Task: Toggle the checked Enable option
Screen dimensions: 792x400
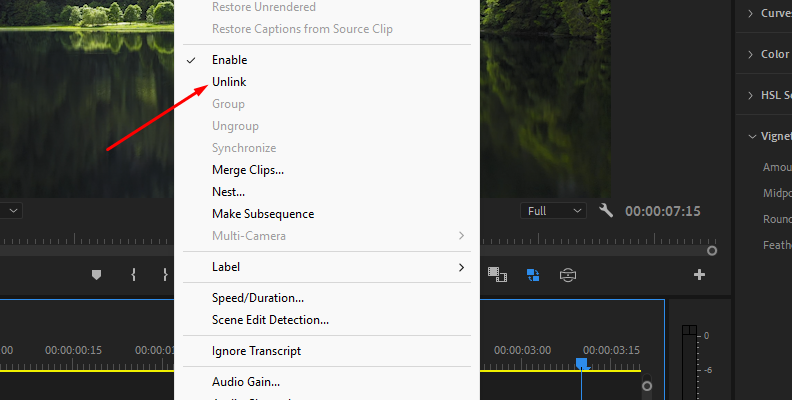Action: (x=229, y=60)
